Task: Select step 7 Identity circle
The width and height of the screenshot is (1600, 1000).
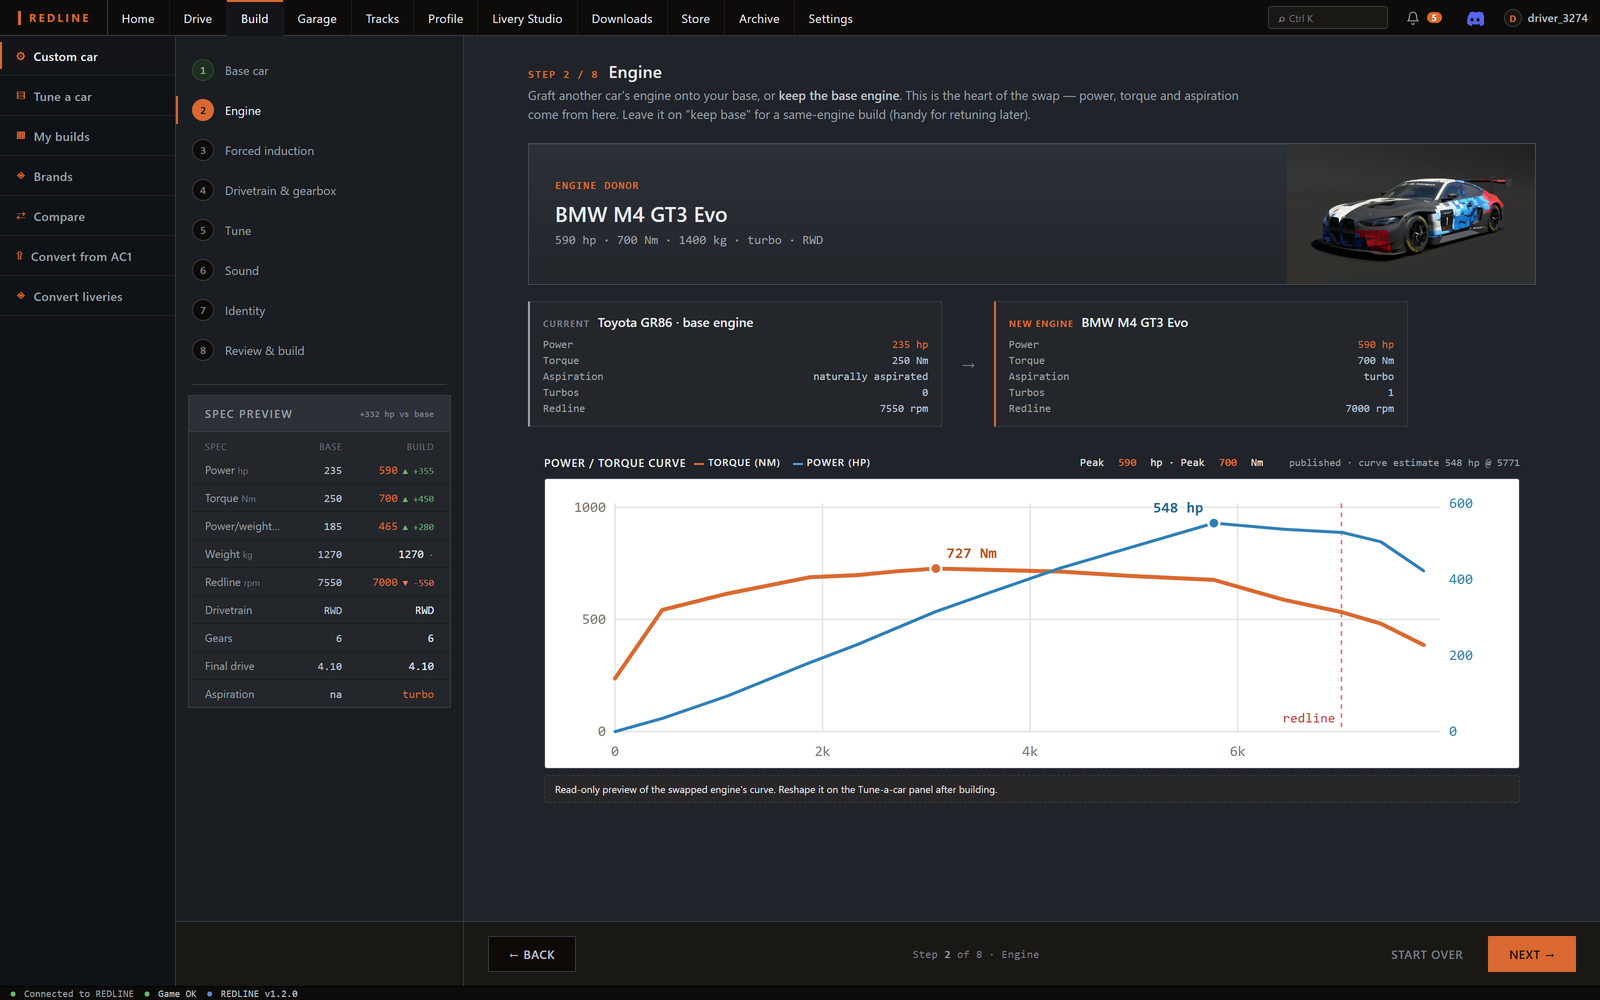Action: click(x=203, y=310)
